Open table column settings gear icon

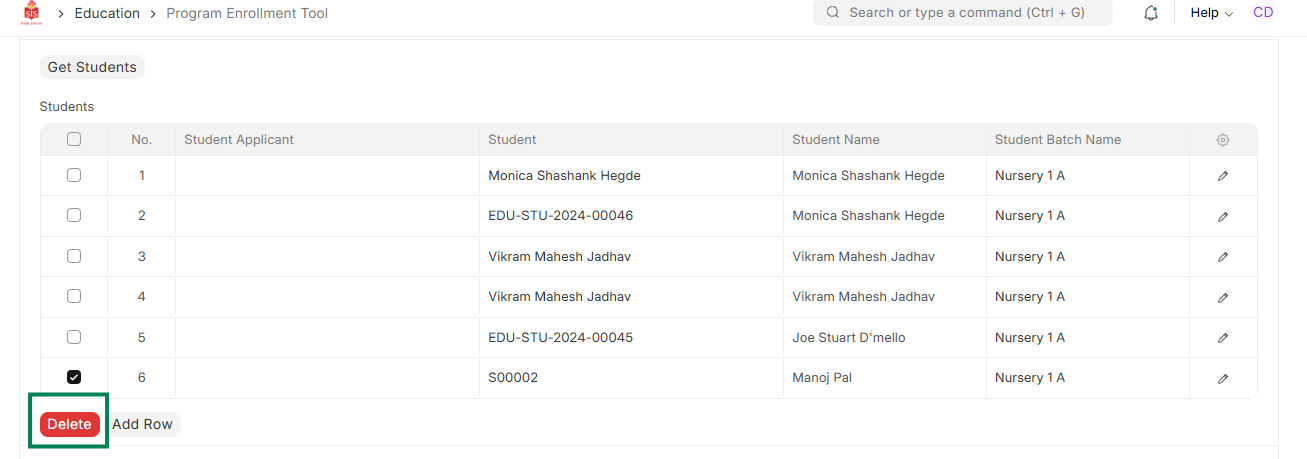point(1222,140)
